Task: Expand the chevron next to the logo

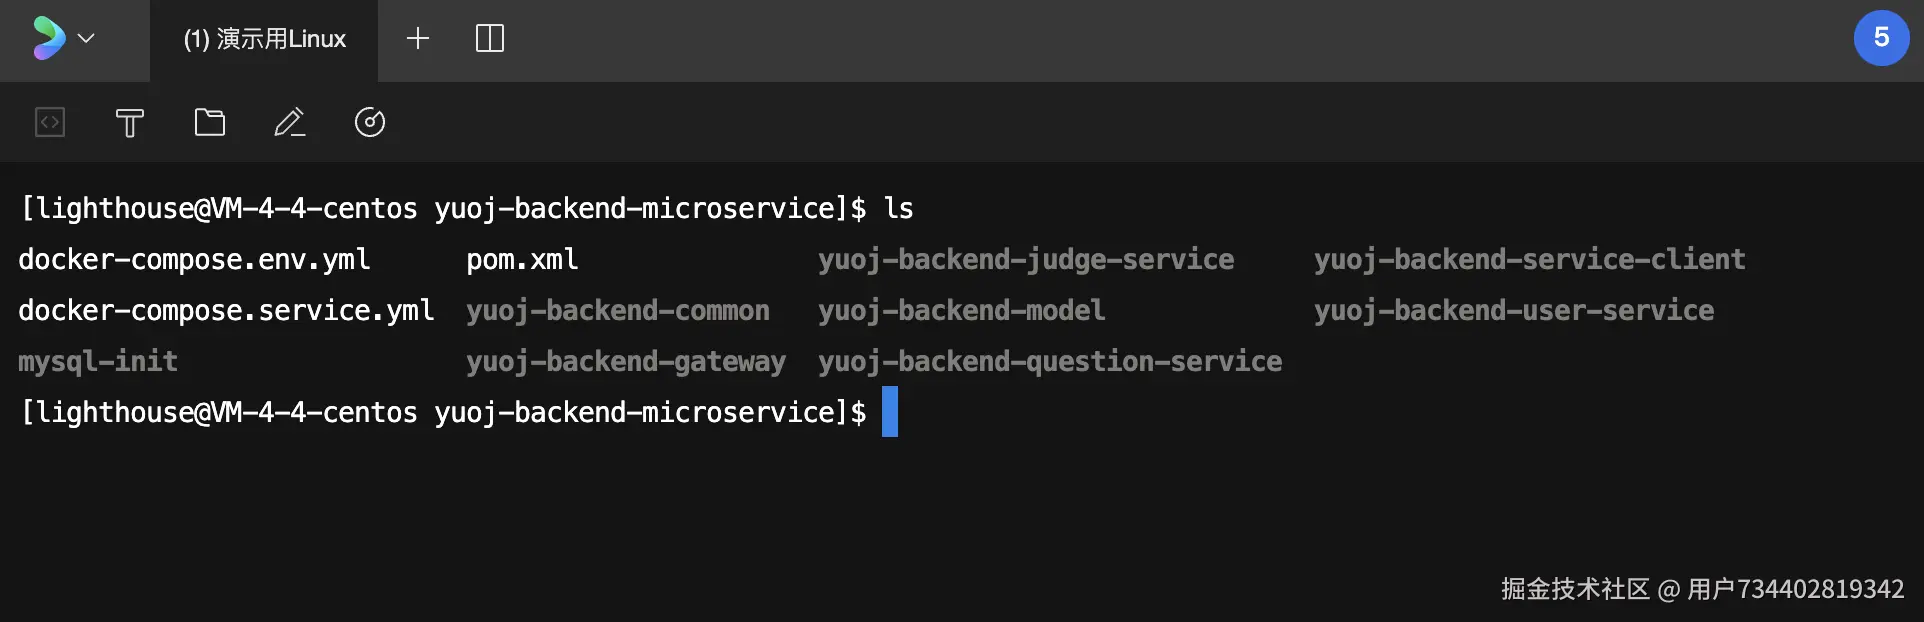Action: pyautogui.click(x=86, y=38)
